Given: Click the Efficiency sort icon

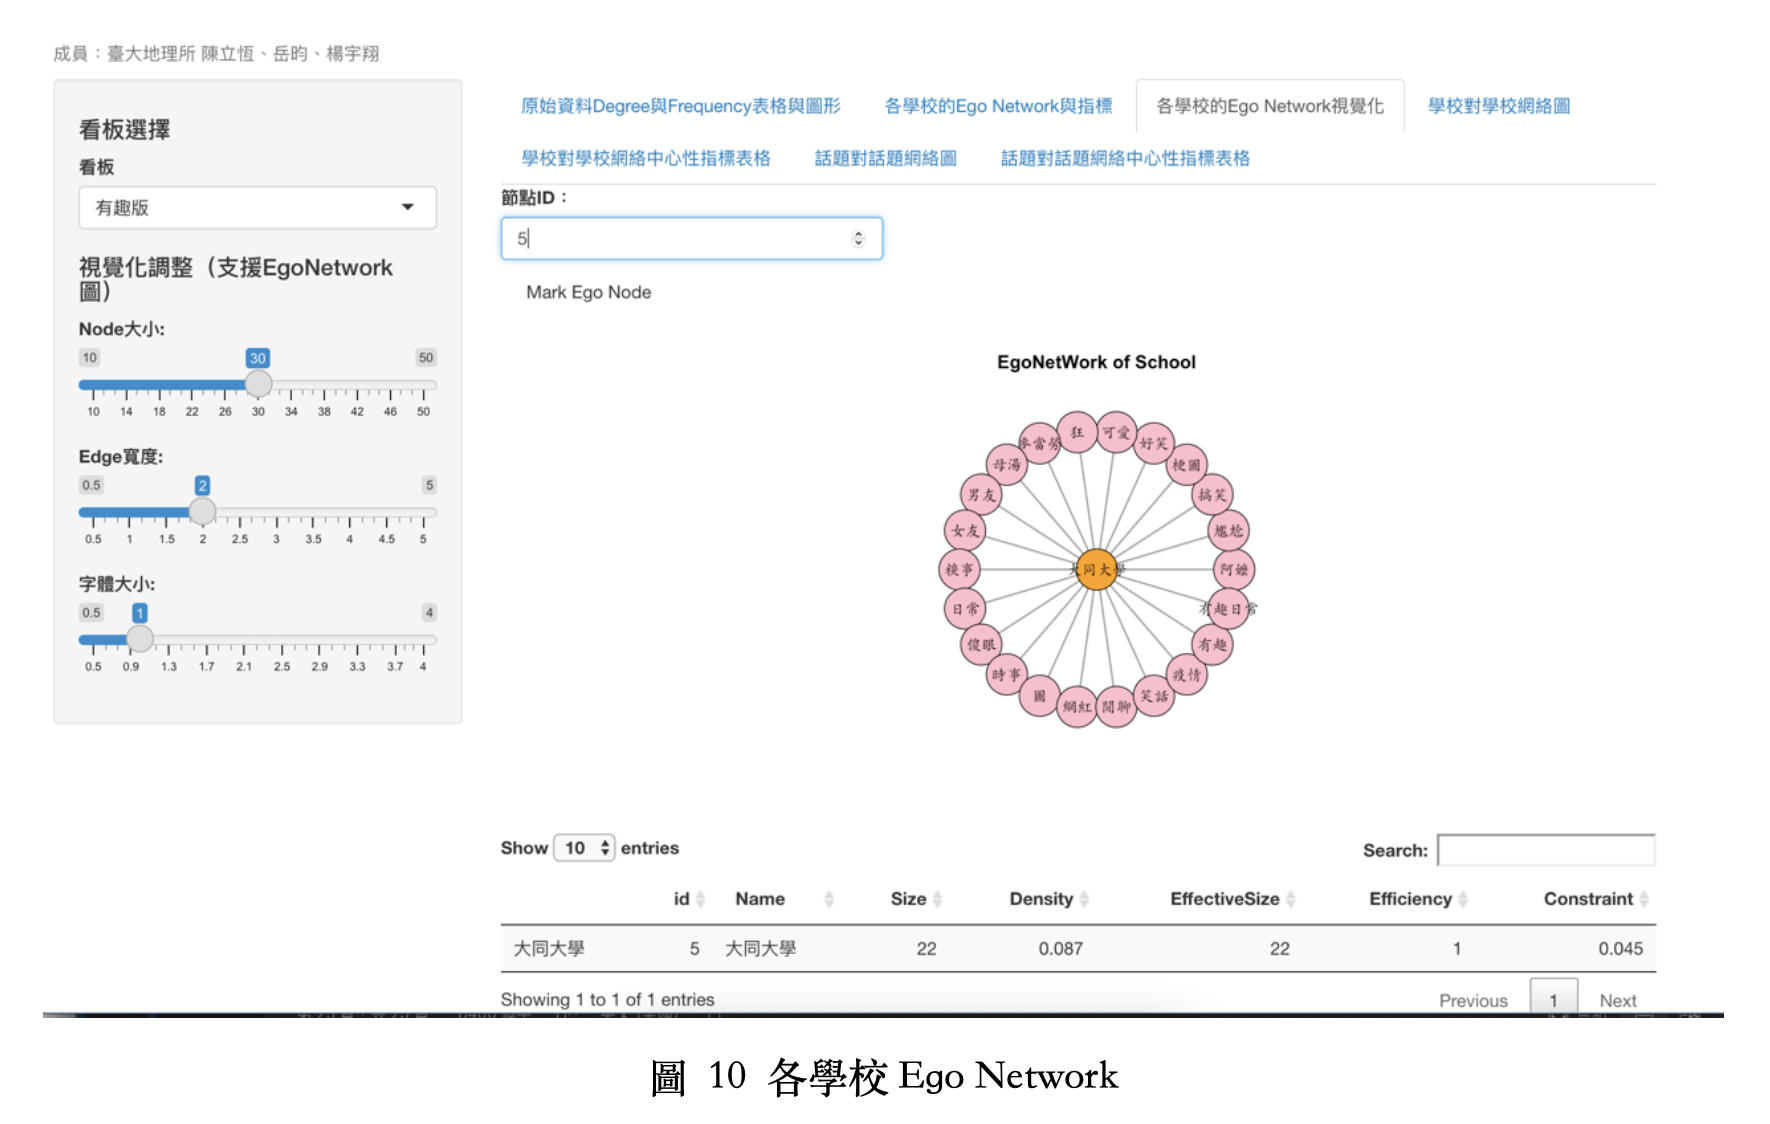Looking at the screenshot, I should [x=1462, y=899].
